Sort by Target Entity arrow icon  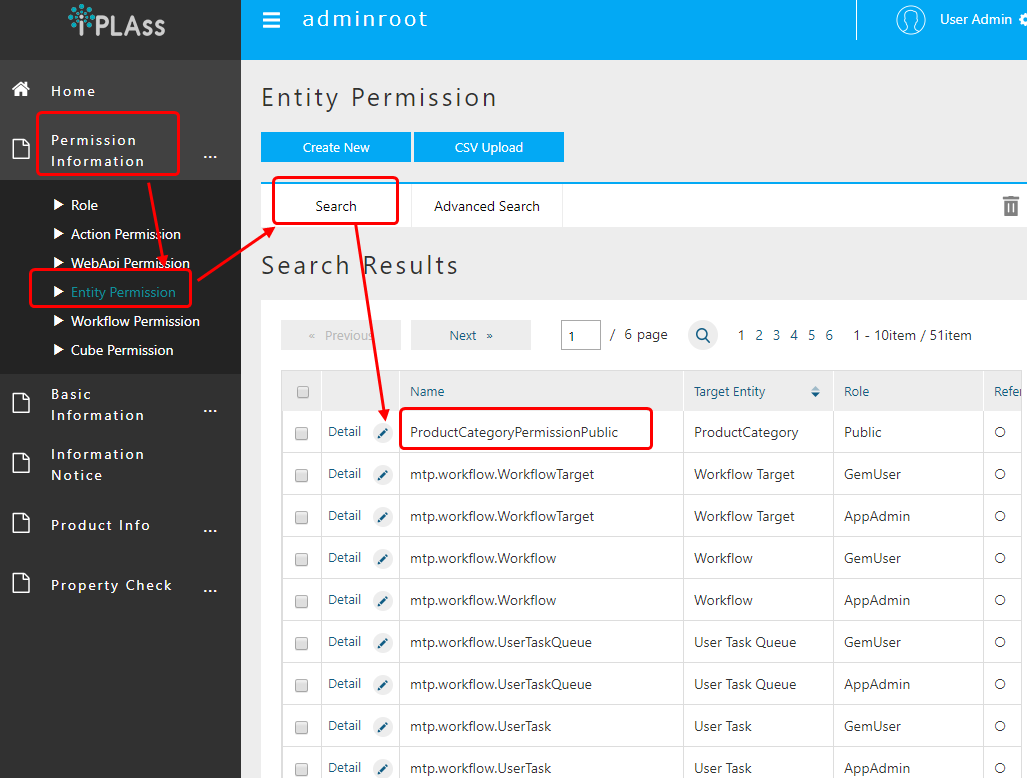click(x=815, y=392)
